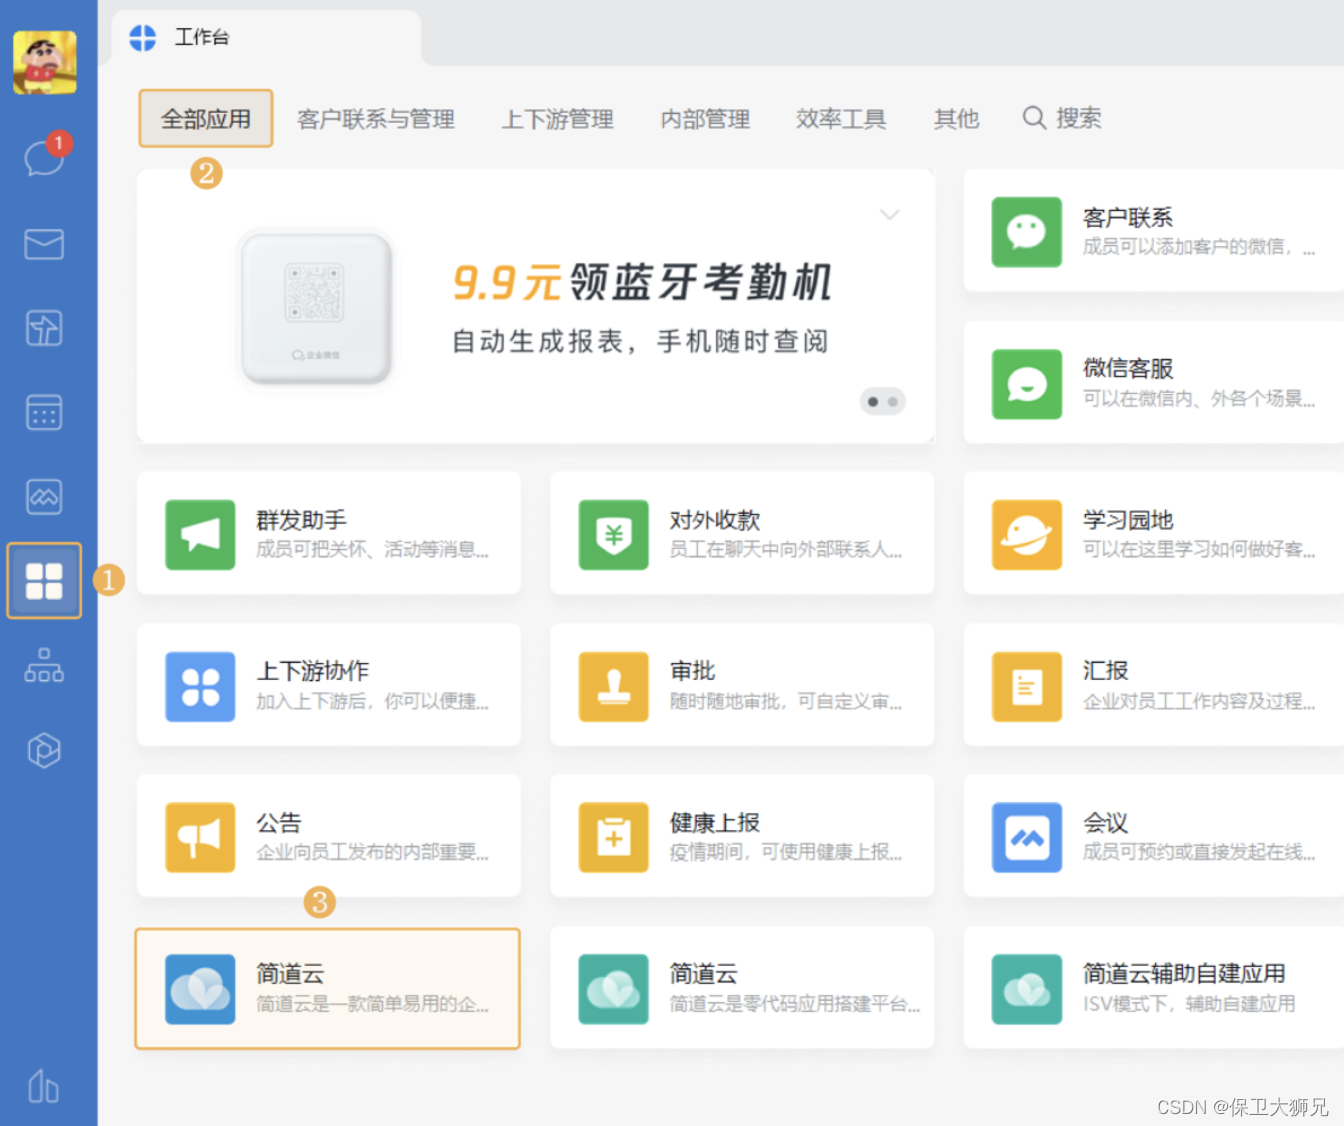1344x1126 pixels.
Task: Click the 客户联系 green chat icon
Action: coord(1027,232)
